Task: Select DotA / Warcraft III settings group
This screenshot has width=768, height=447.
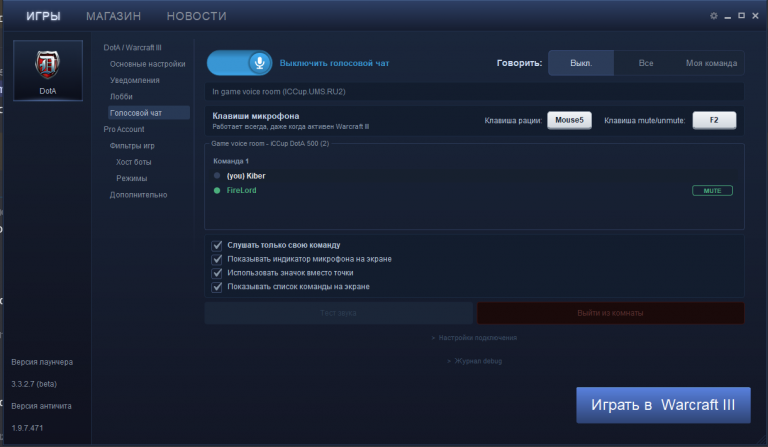Action: tap(132, 47)
